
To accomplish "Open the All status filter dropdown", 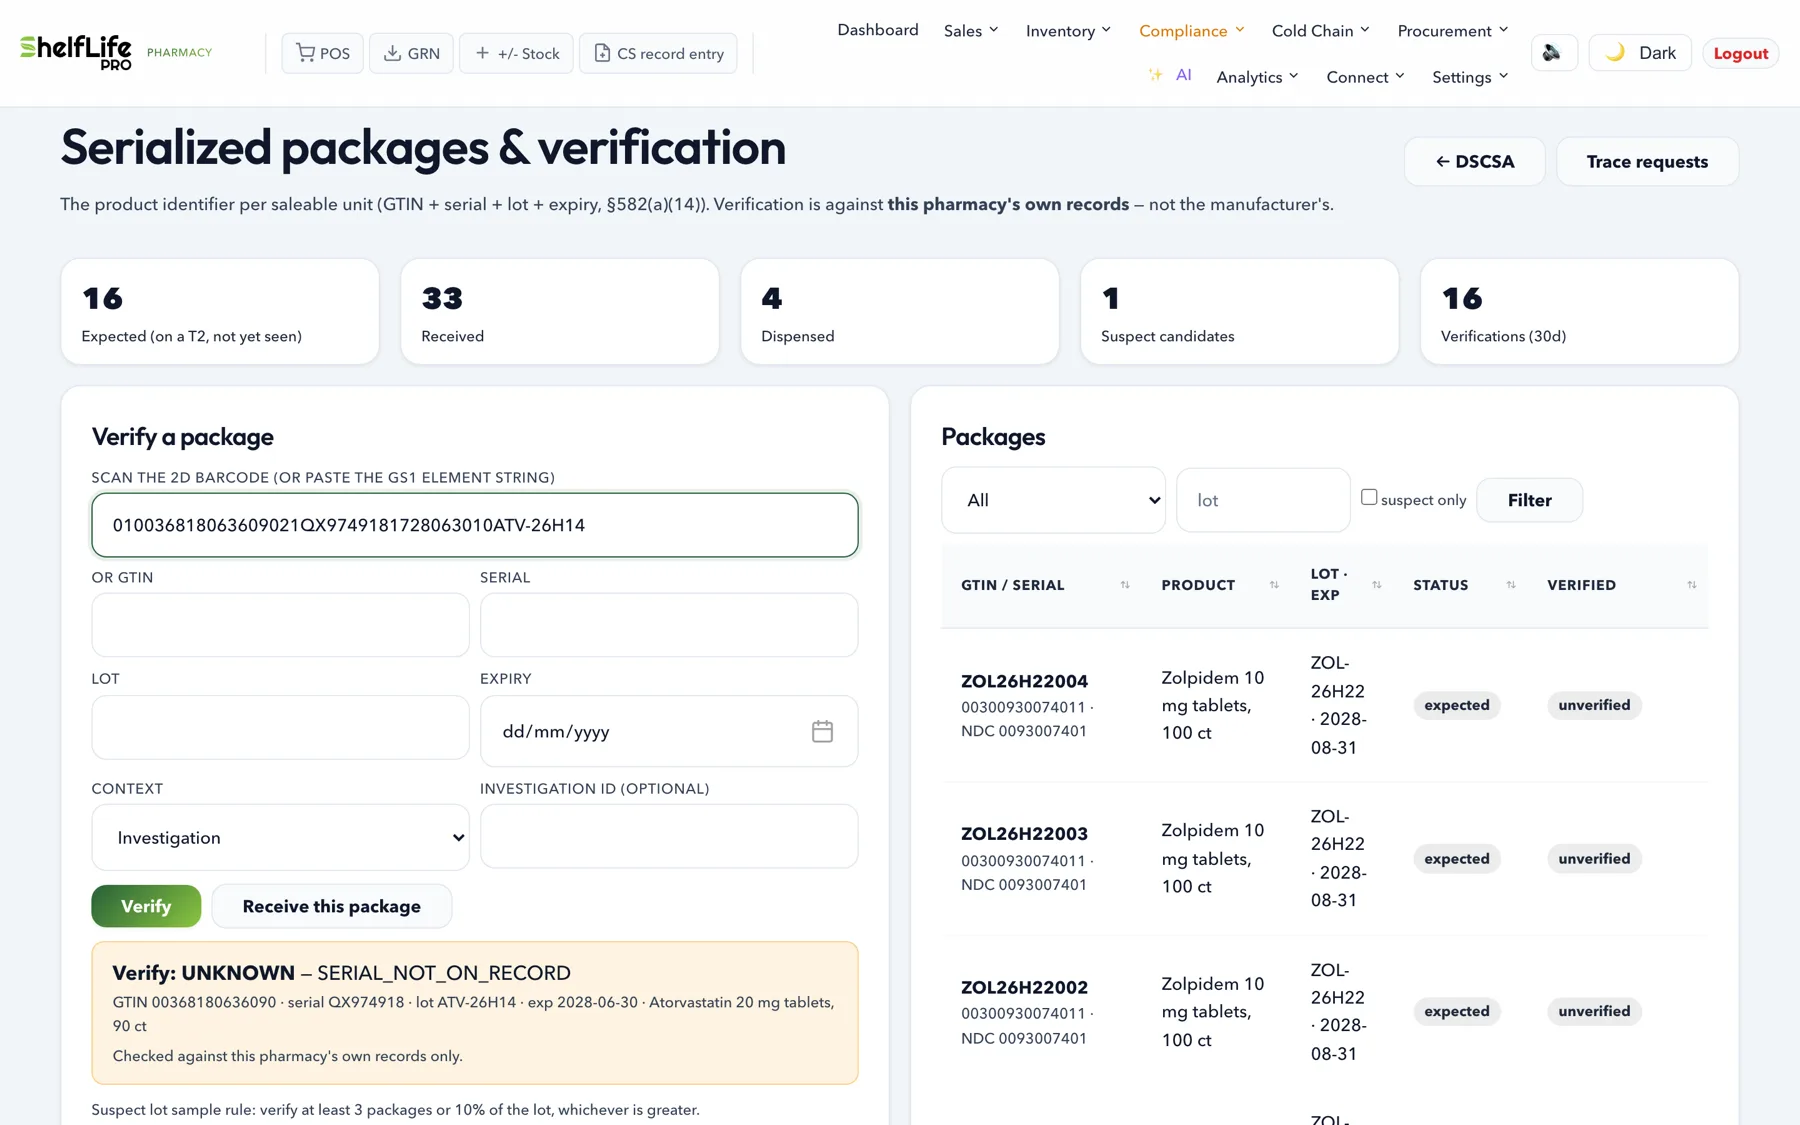I will tap(1053, 500).
